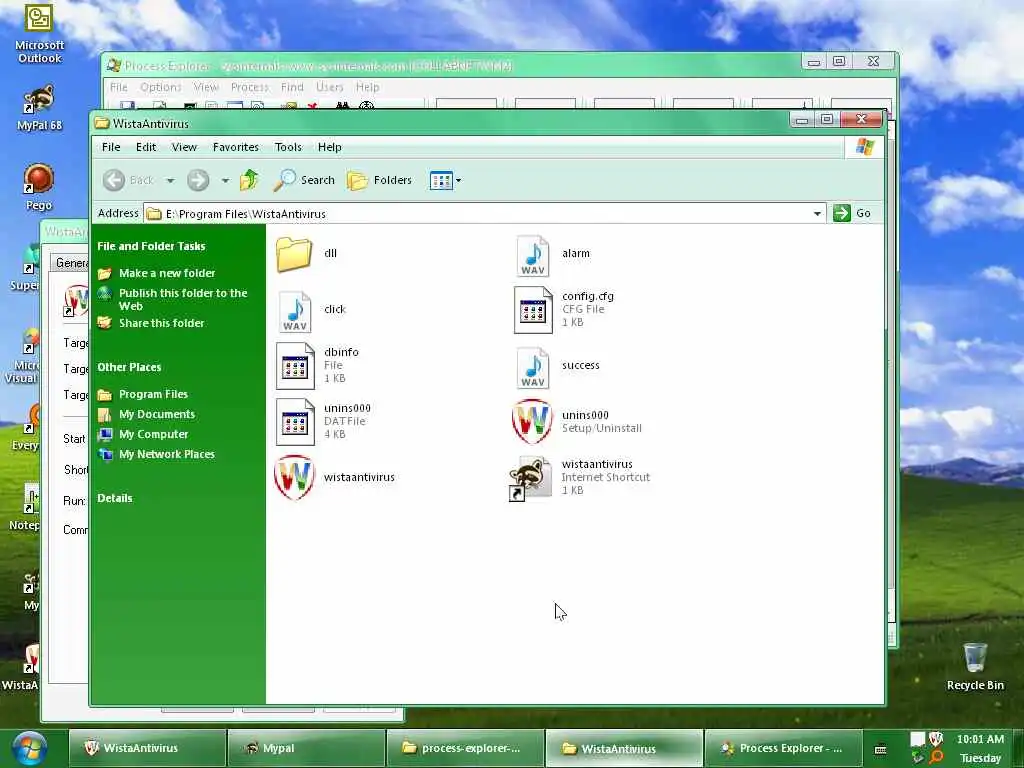Screen dimensions: 1024x768
Task: Select the wistaantivirus Internet Shortcut icon
Action: click(530, 479)
